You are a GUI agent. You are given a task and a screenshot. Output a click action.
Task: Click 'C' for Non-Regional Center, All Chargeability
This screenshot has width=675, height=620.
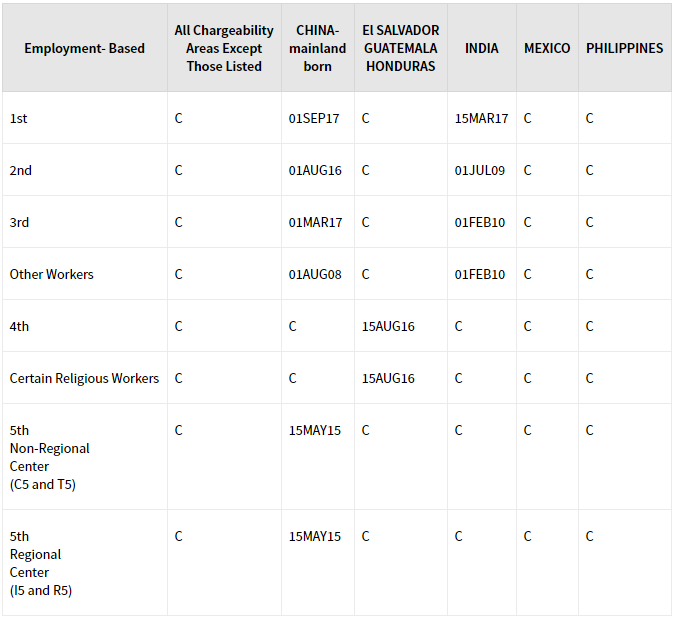pos(179,431)
